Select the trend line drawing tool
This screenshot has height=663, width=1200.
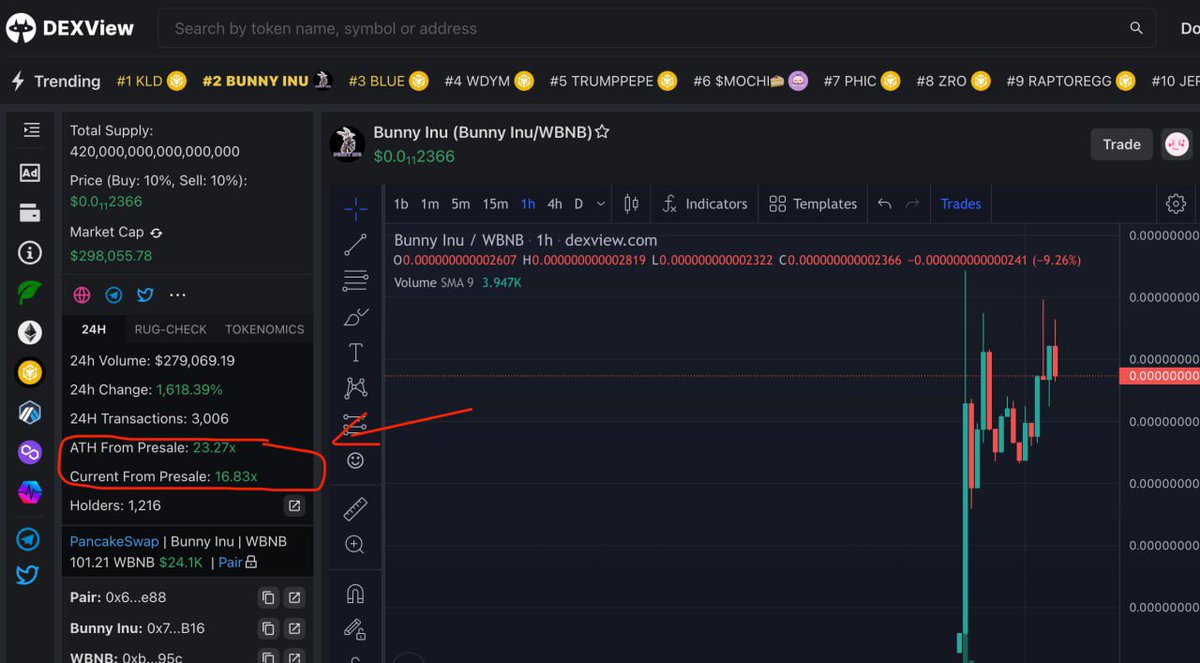(355, 245)
